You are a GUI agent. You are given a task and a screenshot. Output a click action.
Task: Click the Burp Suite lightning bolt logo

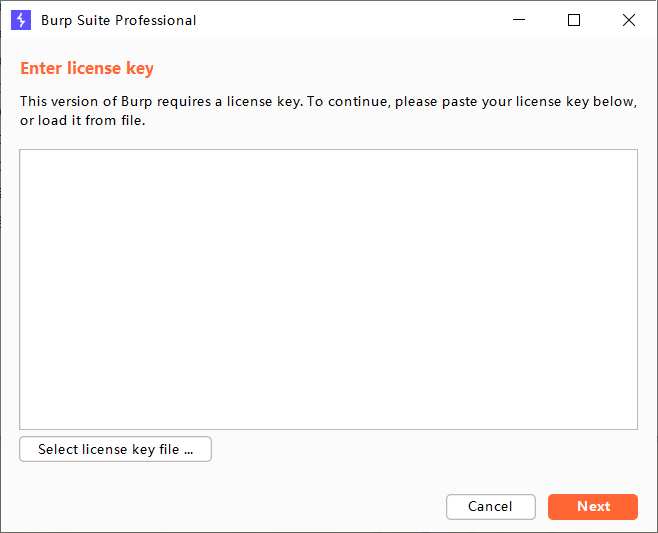(21, 20)
